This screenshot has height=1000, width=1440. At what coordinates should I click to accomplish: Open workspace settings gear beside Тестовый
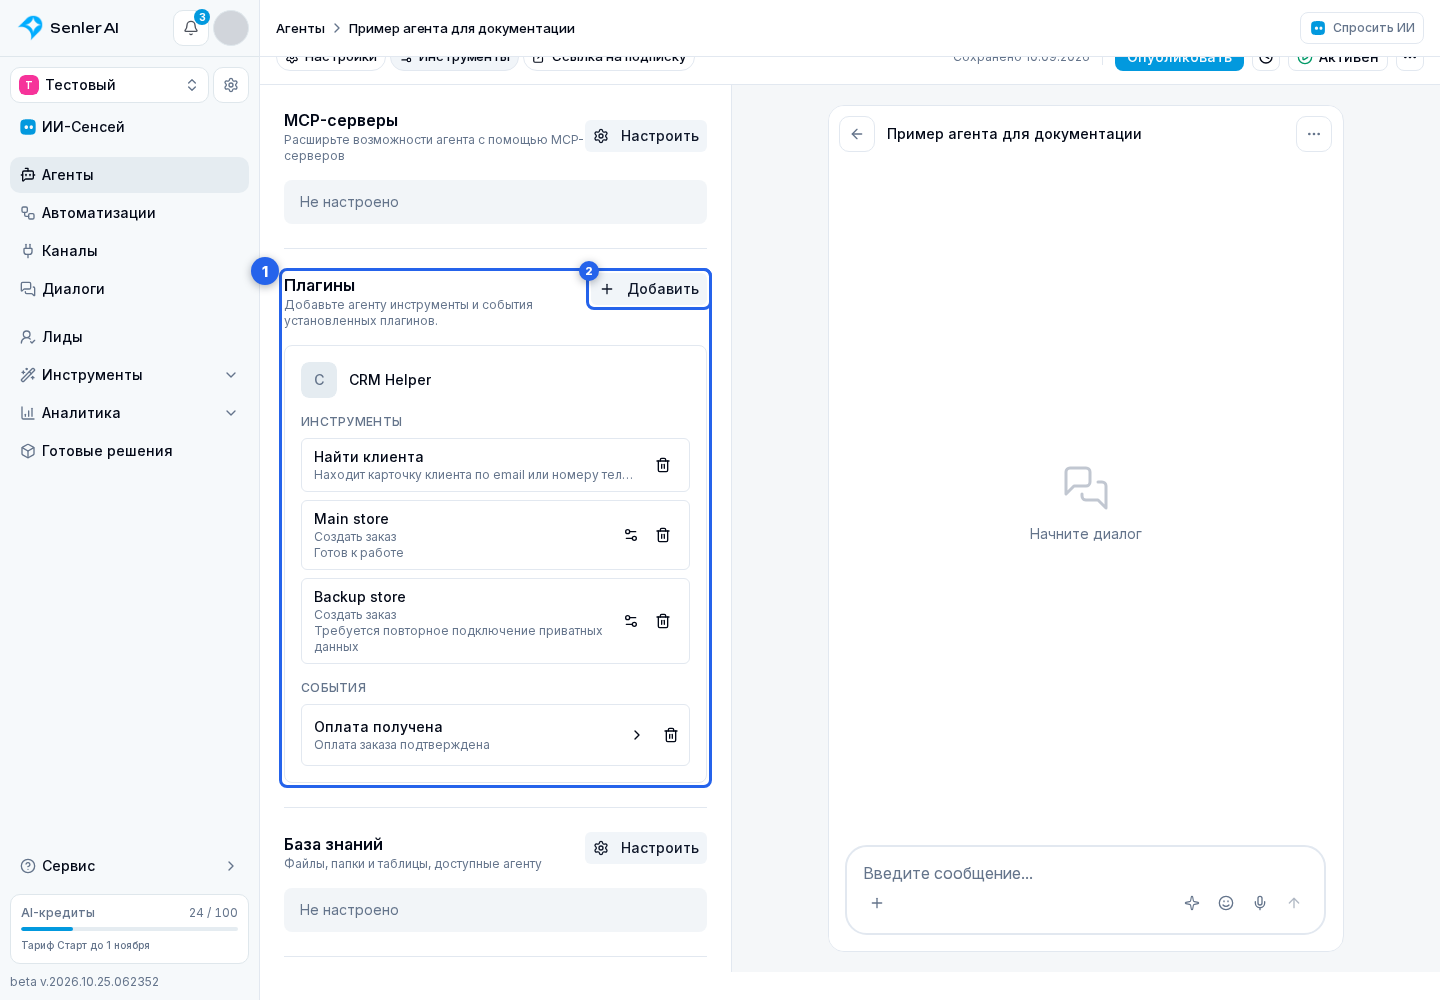tap(231, 85)
